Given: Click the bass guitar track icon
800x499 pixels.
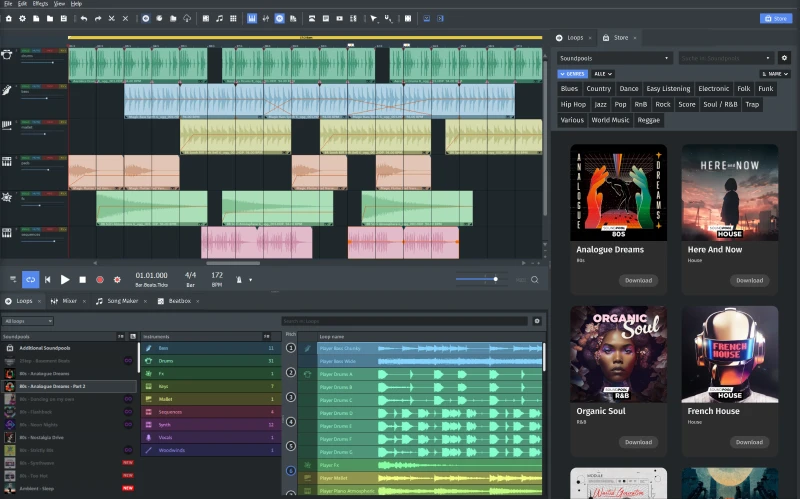Looking at the screenshot, I should tap(7, 90).
